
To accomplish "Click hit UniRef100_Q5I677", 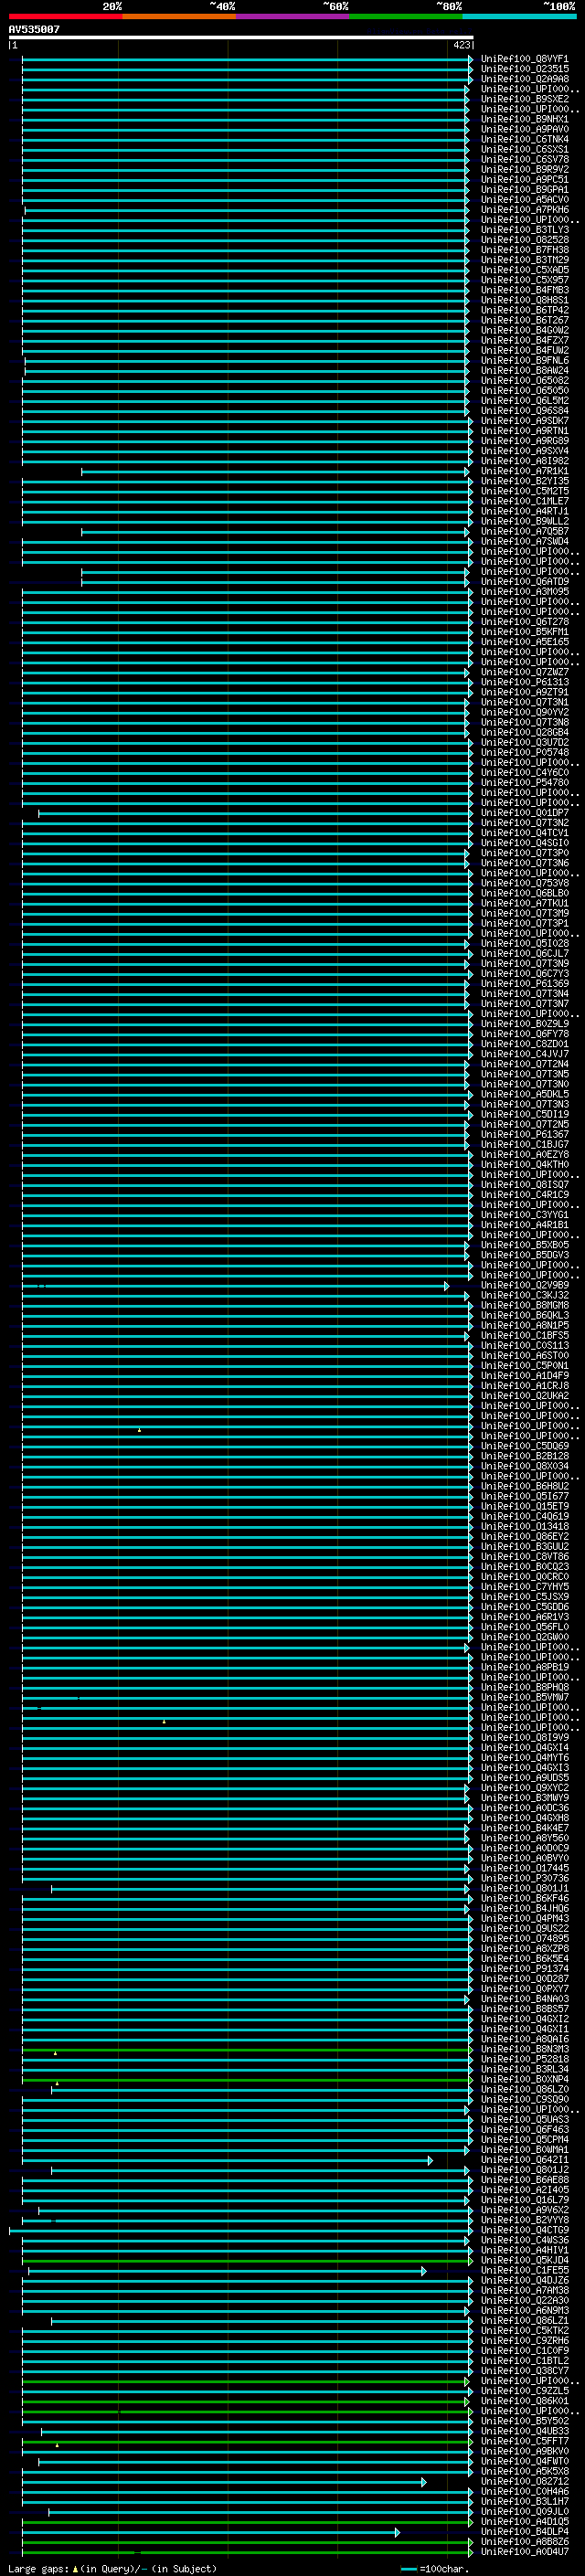I will click(524, 1496).
